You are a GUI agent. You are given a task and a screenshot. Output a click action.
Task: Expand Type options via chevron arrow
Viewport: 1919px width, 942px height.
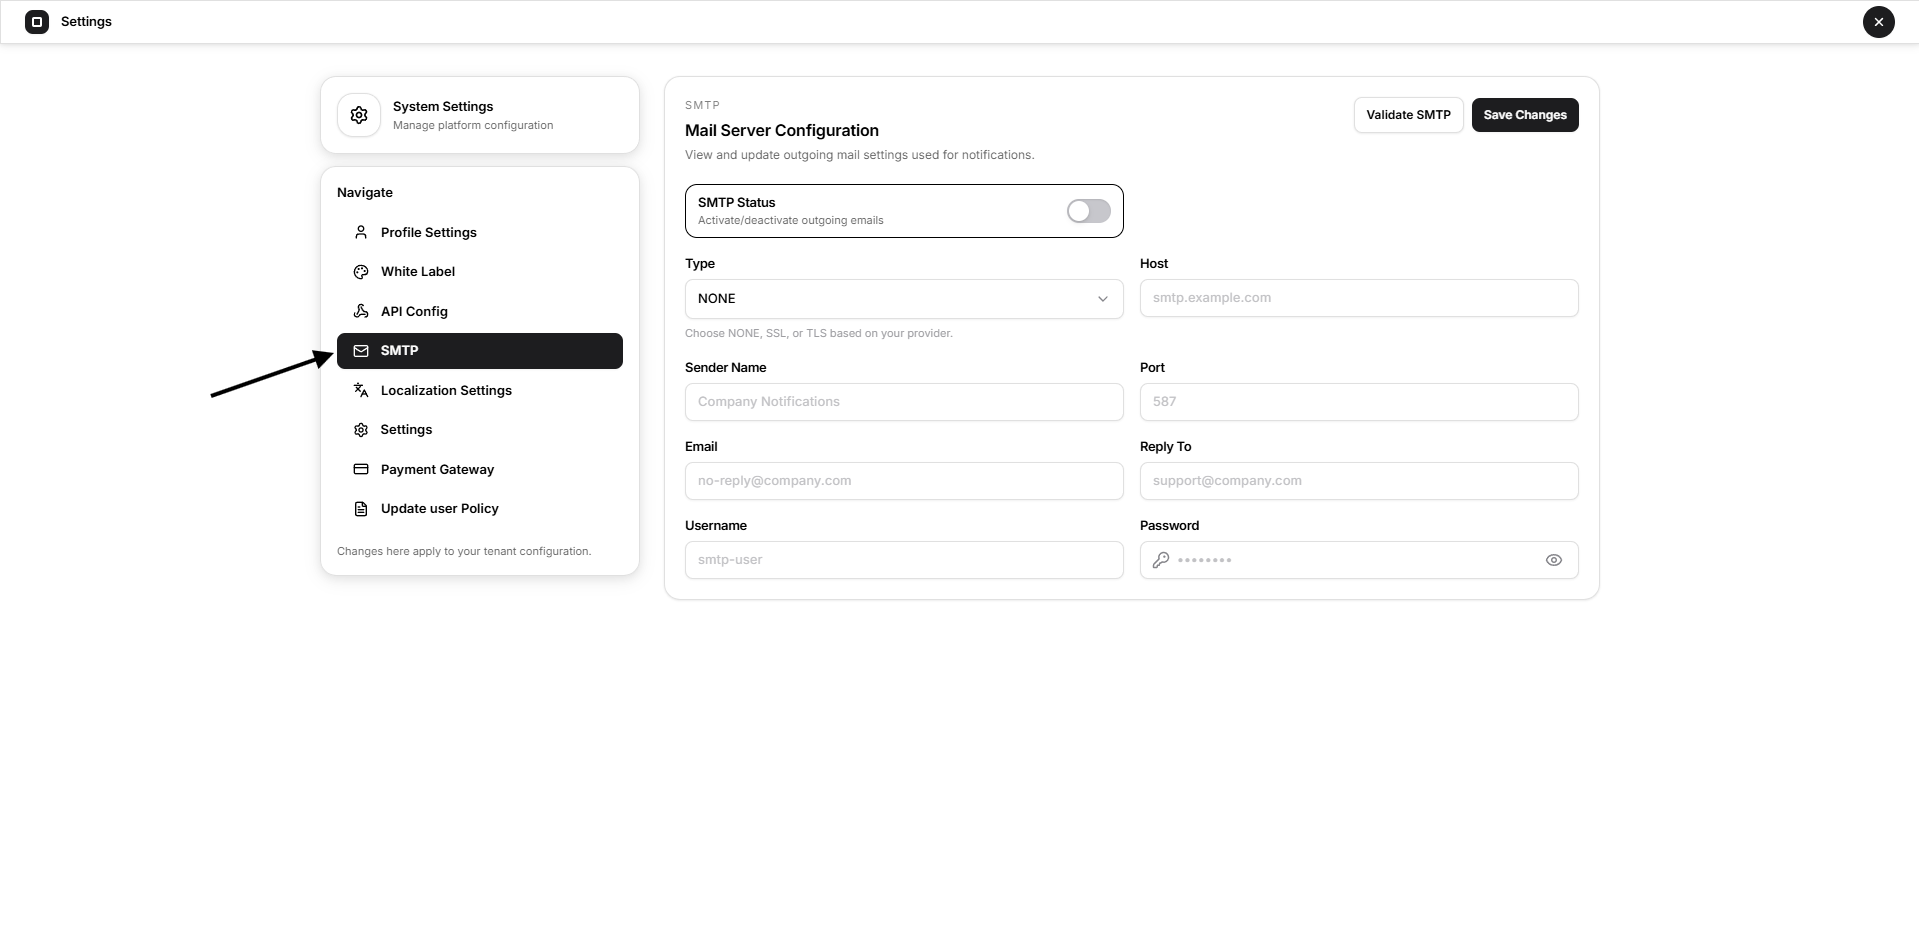click(1103, 299)
